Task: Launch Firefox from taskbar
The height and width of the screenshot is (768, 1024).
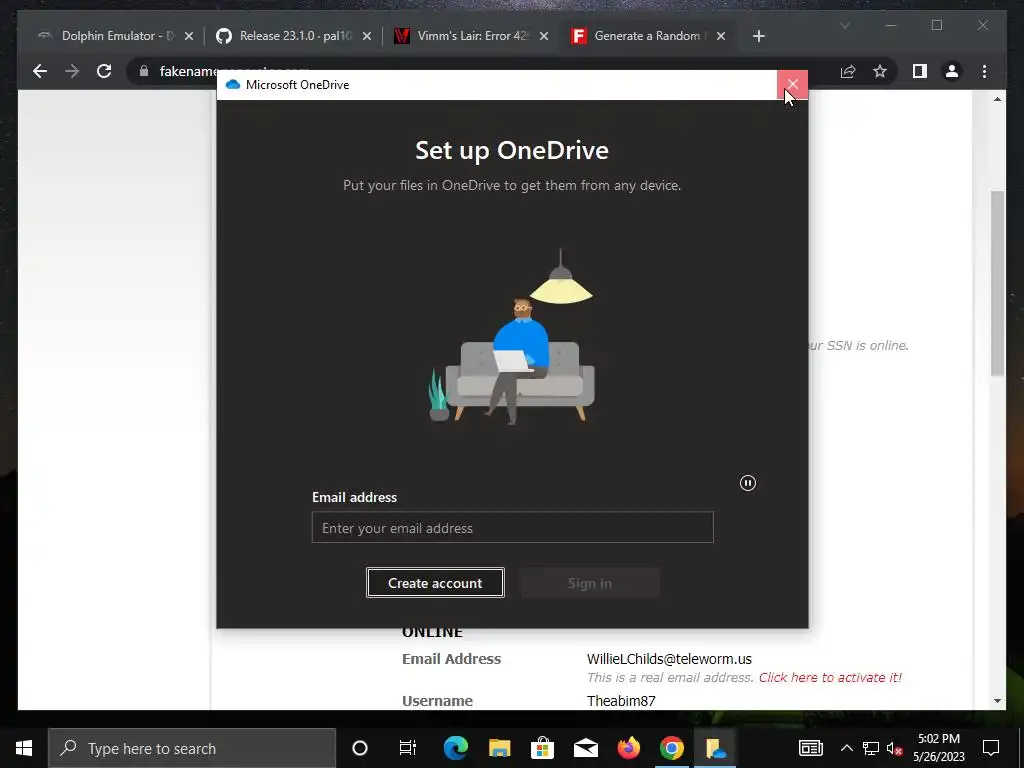Action: [629, 748]
